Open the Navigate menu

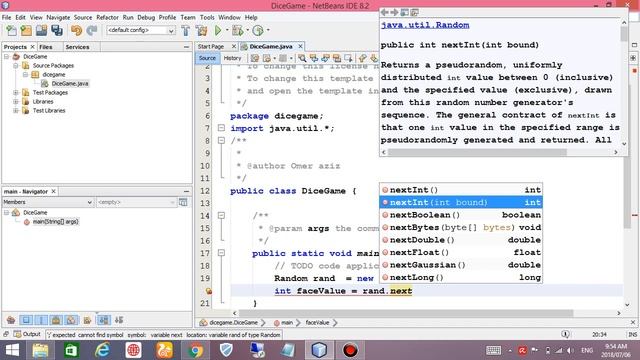coord(58,18)
